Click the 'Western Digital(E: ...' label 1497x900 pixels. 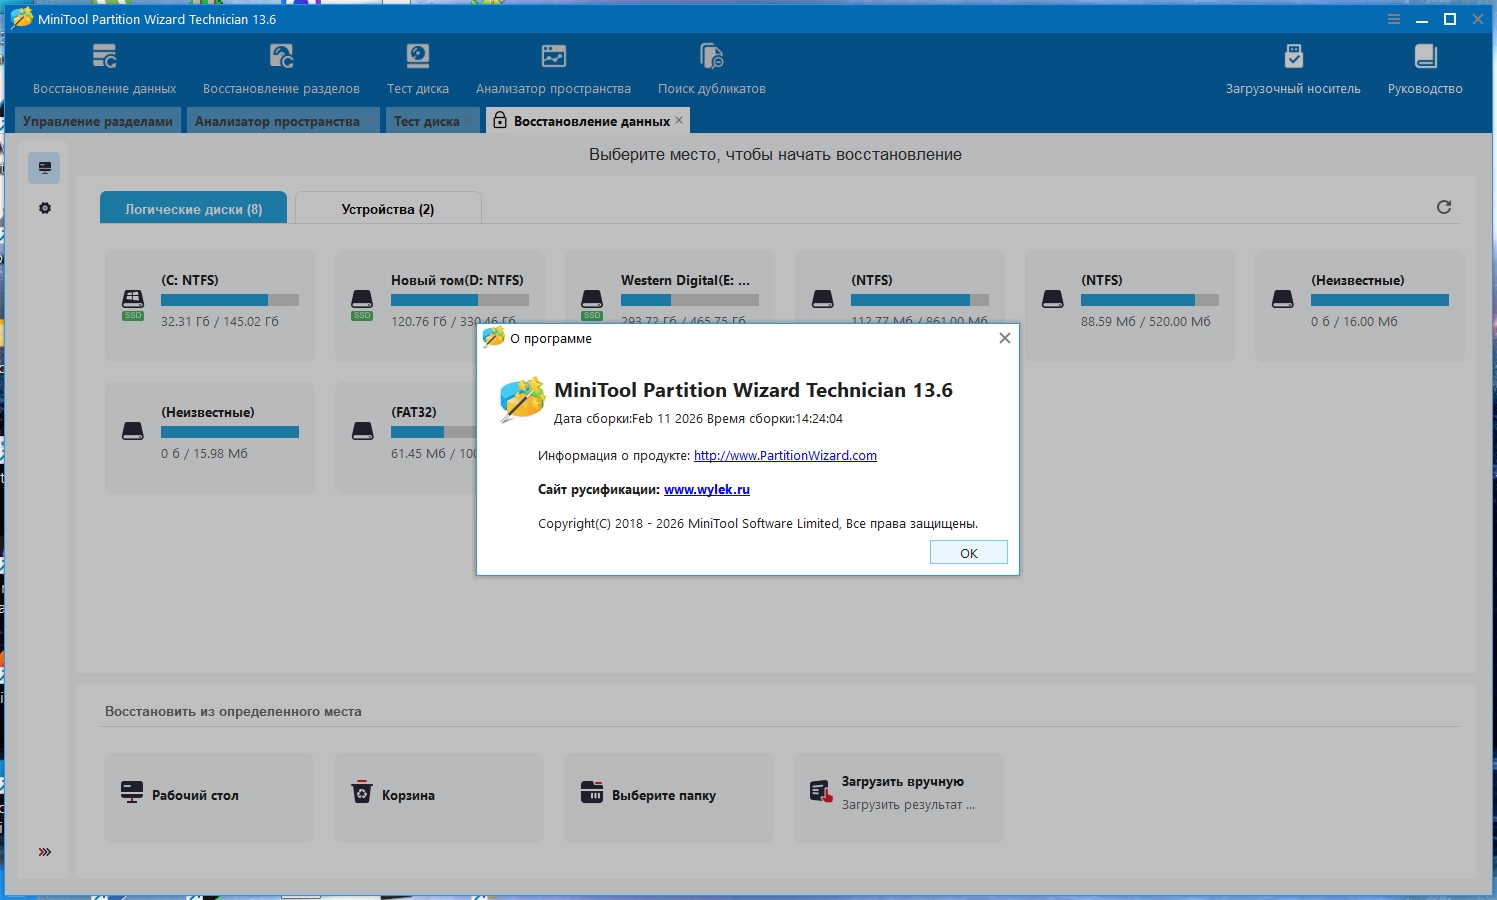[x=685, y=280]
